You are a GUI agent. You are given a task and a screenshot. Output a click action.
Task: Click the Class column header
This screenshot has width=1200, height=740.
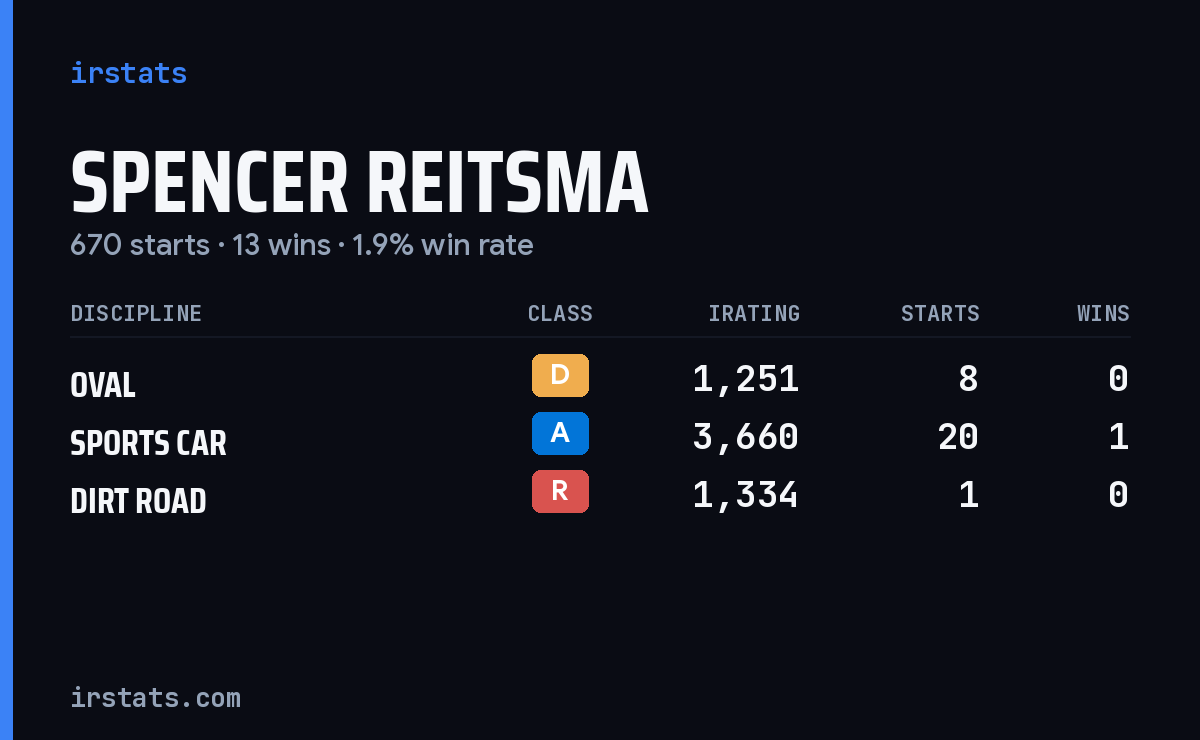[560, 314]
